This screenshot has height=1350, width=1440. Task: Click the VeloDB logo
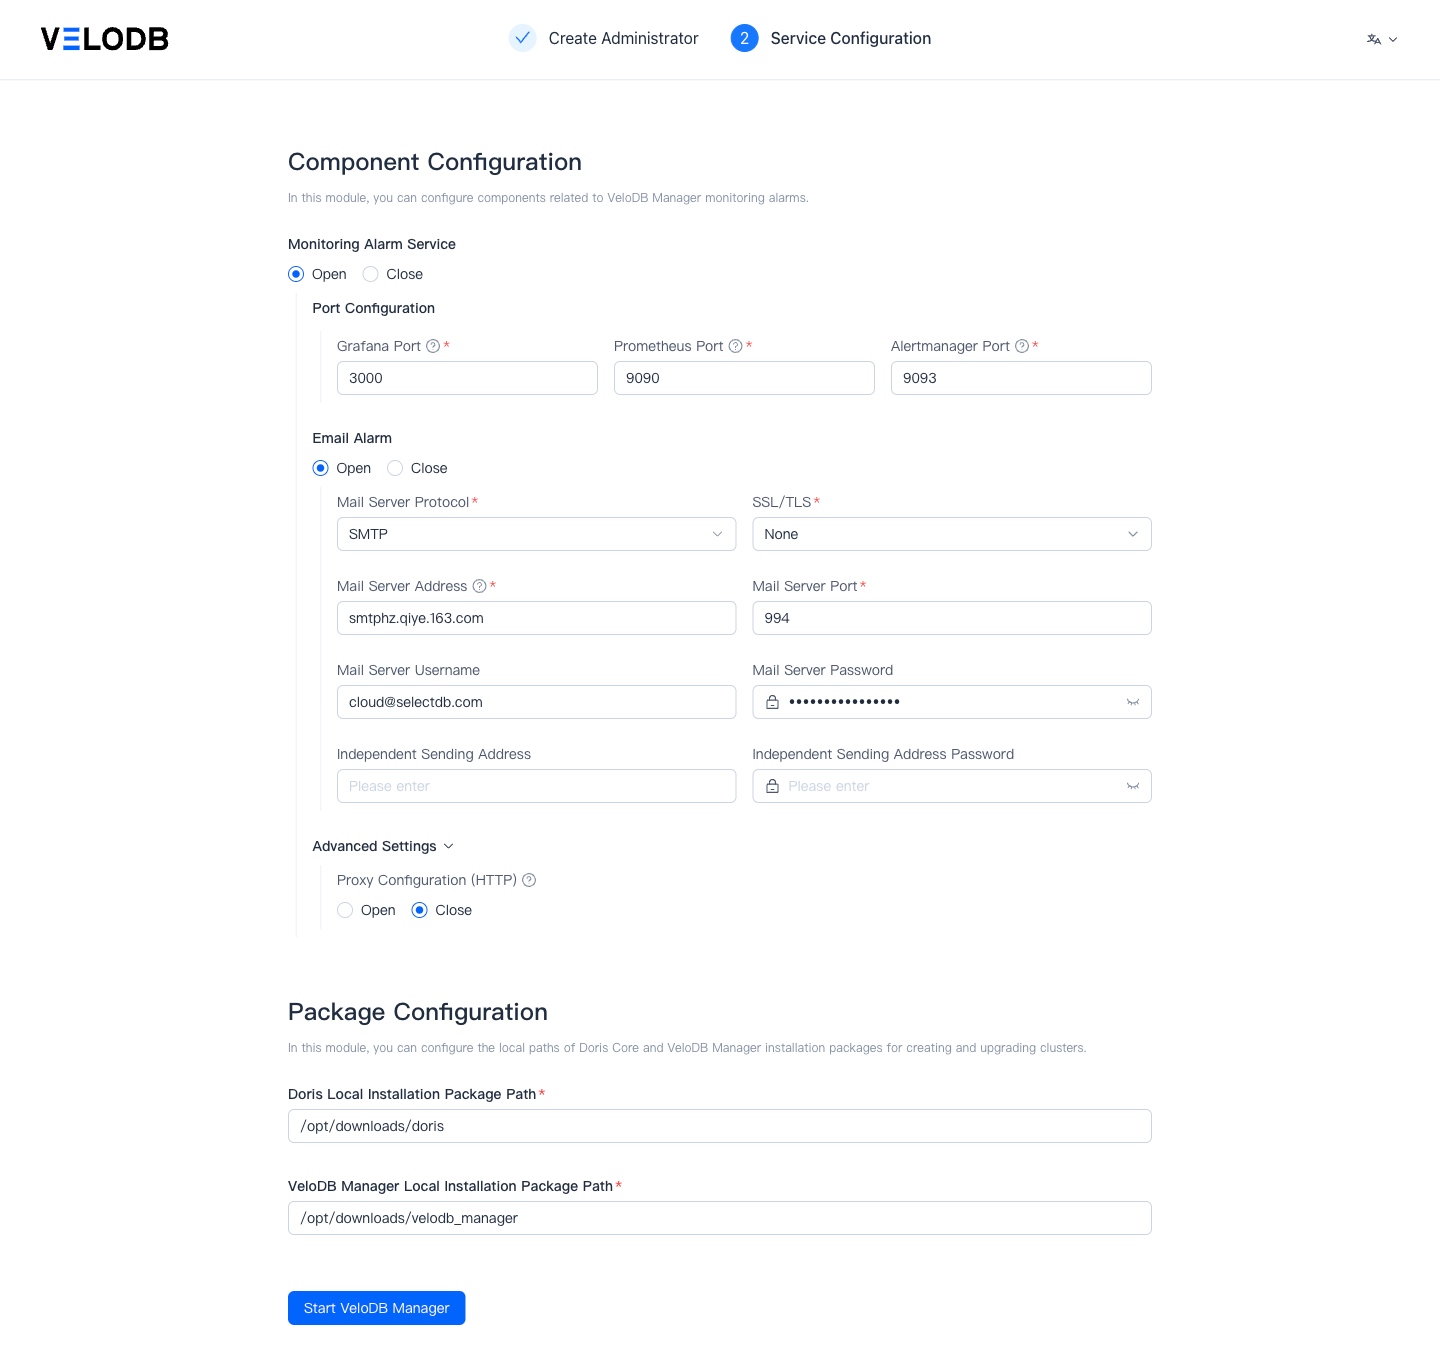(x=105, y=39)
